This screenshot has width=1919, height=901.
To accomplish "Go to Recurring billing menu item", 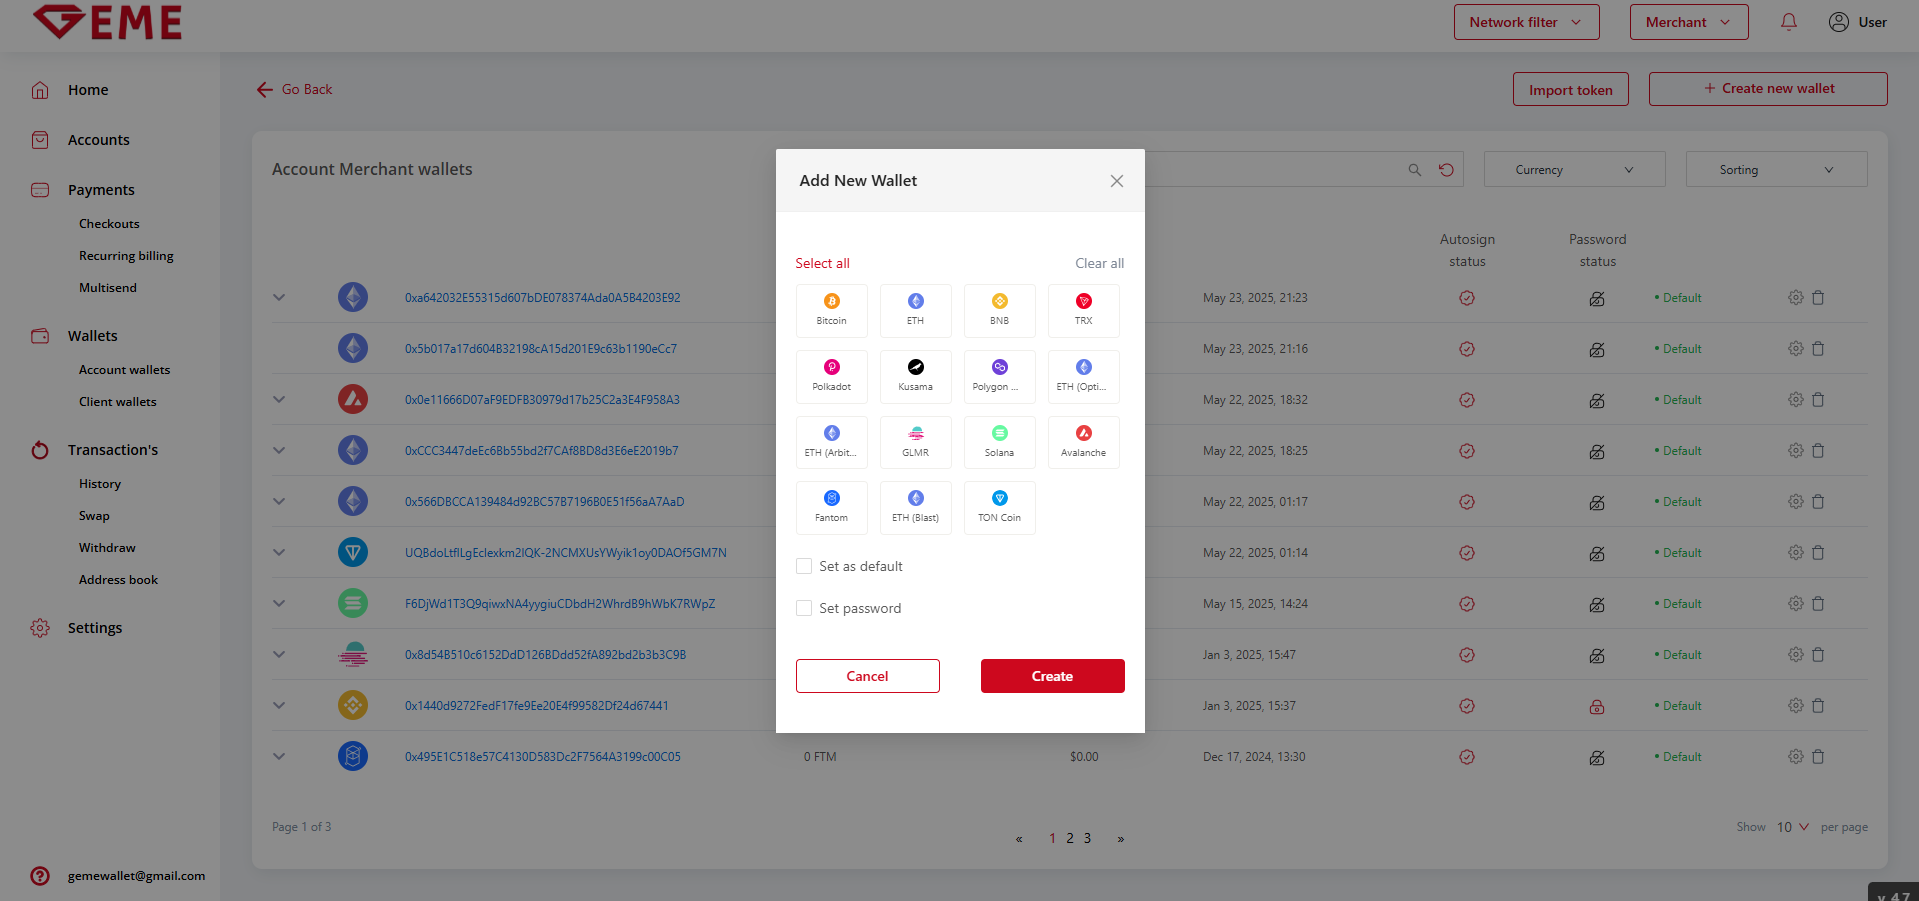I will pyautogui.click(x=126, y=256).
